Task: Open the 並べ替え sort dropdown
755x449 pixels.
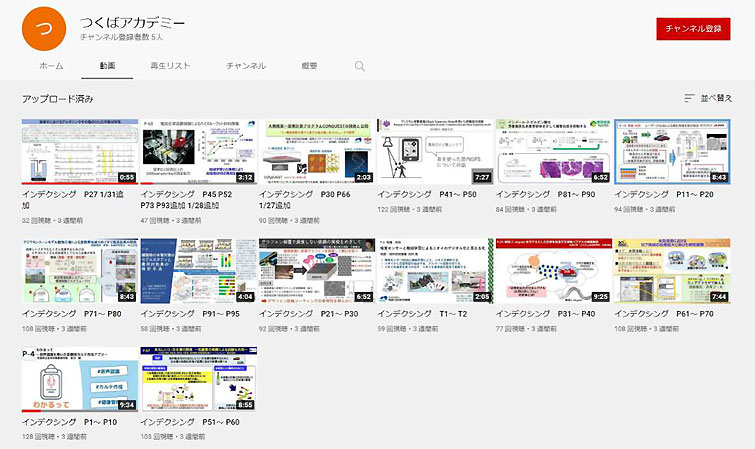Action: point(708,98)
